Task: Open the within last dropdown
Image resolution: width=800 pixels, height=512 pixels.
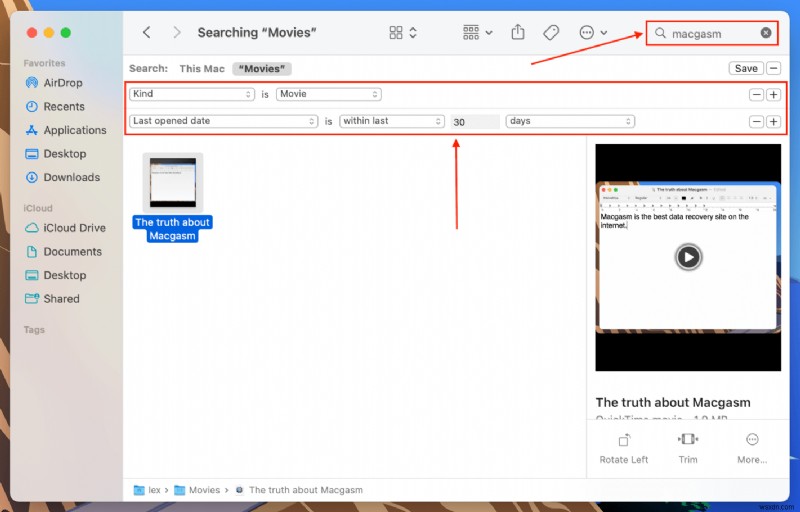Action: (x=392, y=121)
